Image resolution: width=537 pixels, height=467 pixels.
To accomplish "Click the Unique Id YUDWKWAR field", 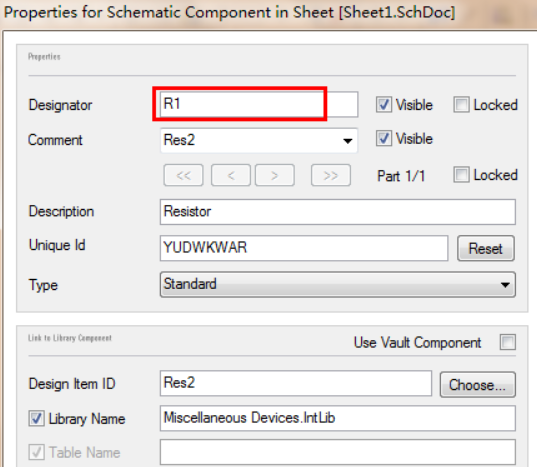I will click(304, 248).
